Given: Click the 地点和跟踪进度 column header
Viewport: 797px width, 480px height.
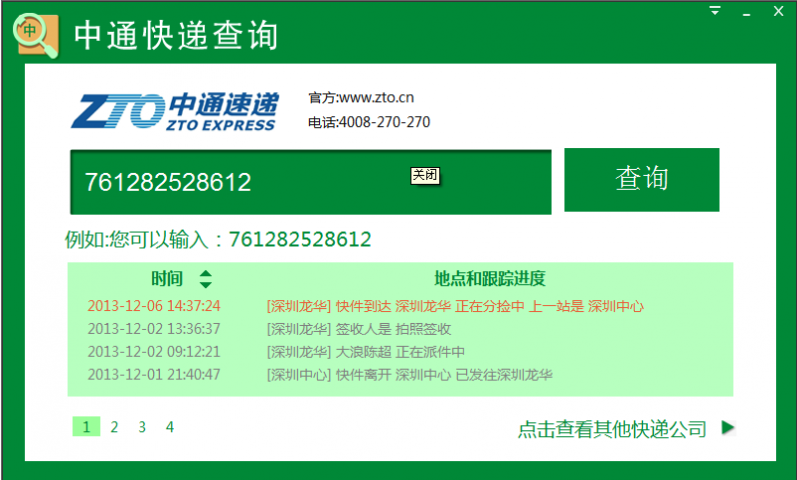Looking at the screenshot, I should click(489, 279).
